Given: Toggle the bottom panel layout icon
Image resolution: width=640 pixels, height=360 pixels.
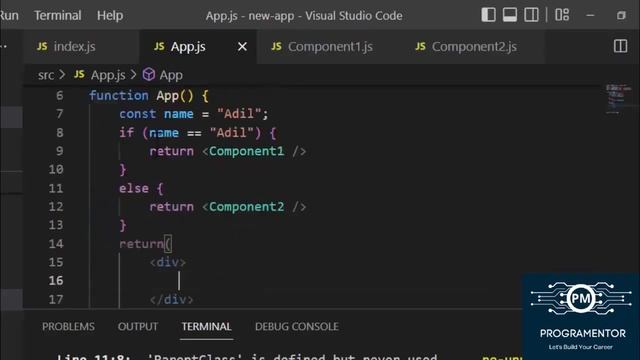Looking at the screenshot, I should point(510,15).
